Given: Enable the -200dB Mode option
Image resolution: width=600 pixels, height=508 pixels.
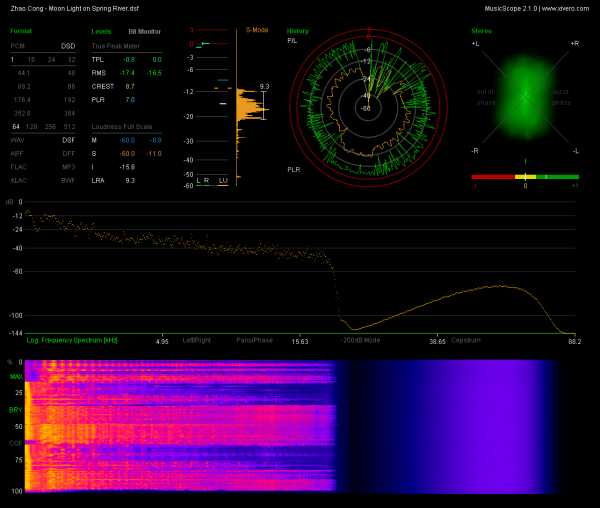Looking at the screenshot, I should [x=360, y=340].
